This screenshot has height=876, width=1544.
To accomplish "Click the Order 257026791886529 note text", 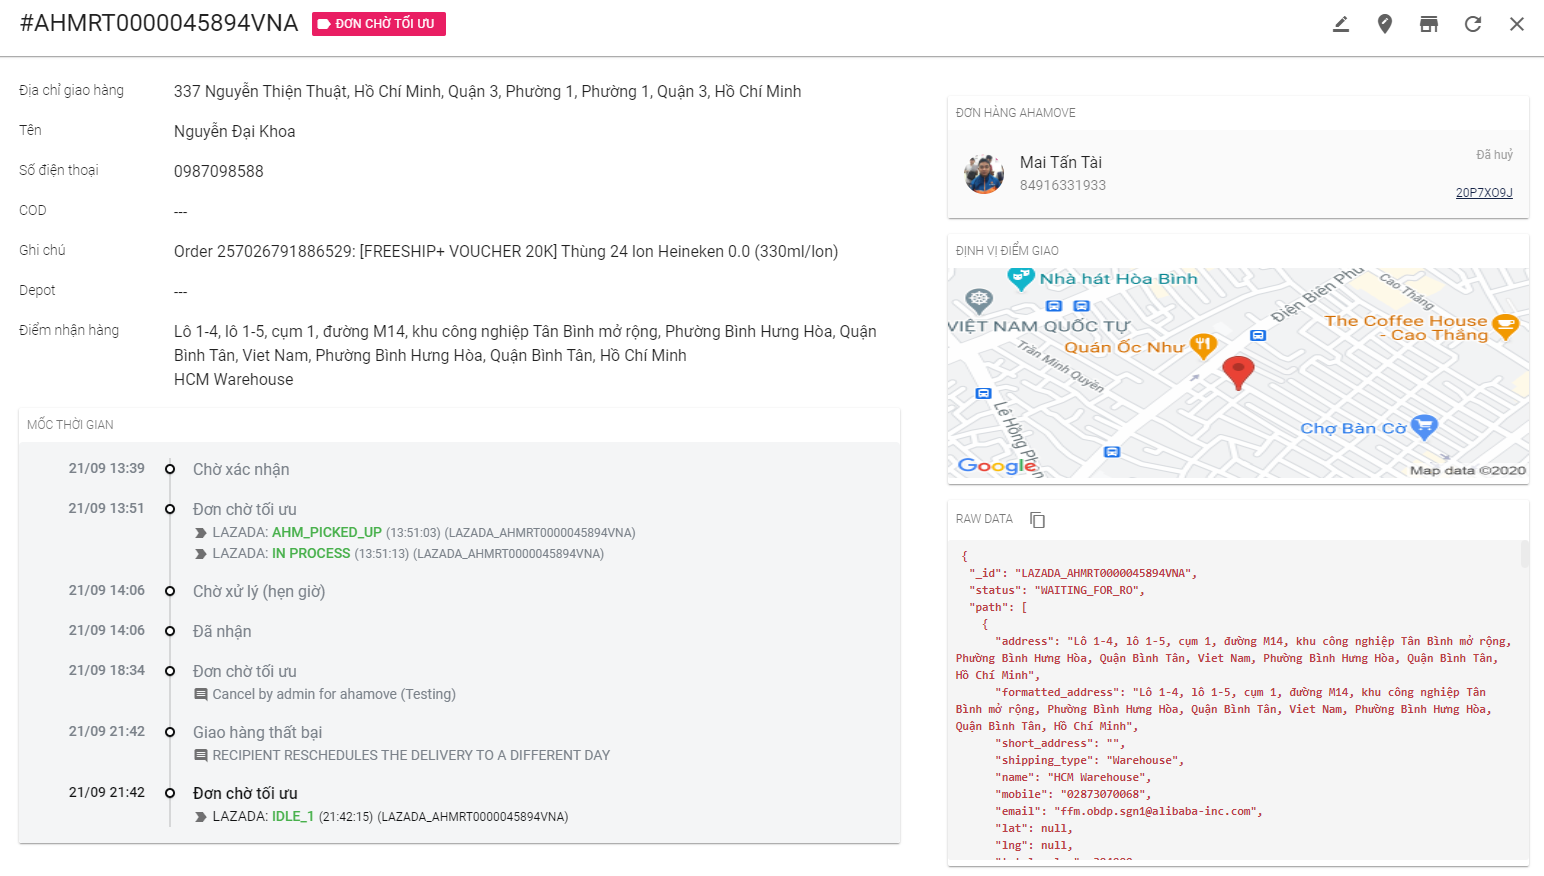I will (x=506, y=251).
